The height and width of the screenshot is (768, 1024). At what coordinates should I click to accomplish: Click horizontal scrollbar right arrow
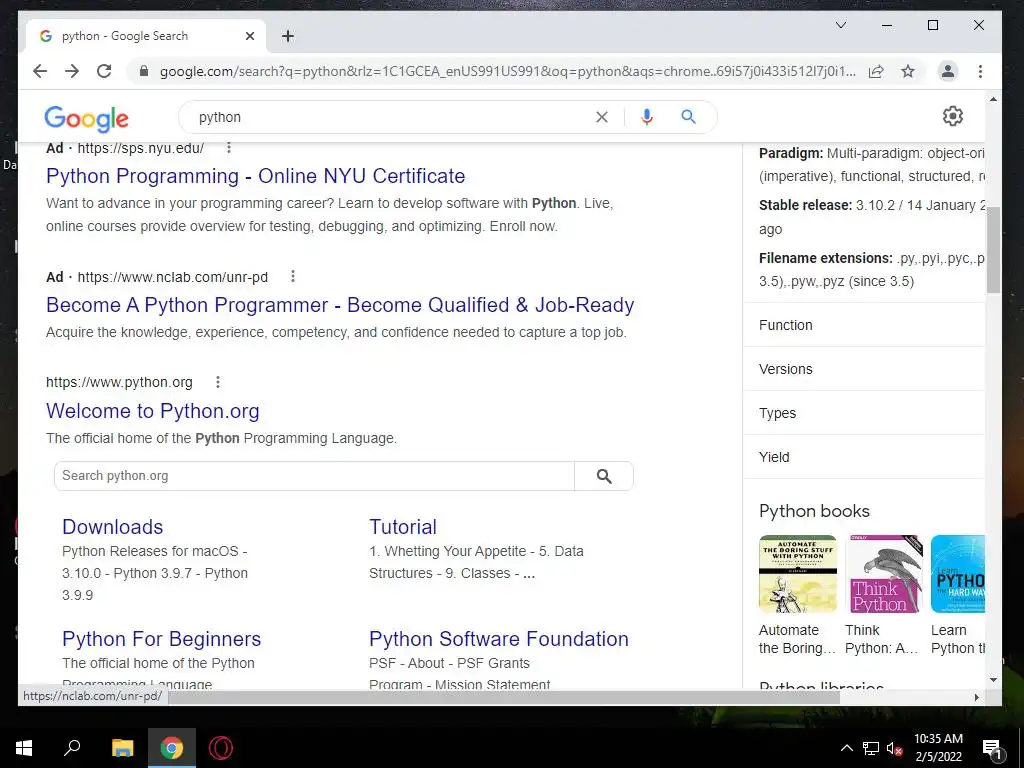pos(977,697)
